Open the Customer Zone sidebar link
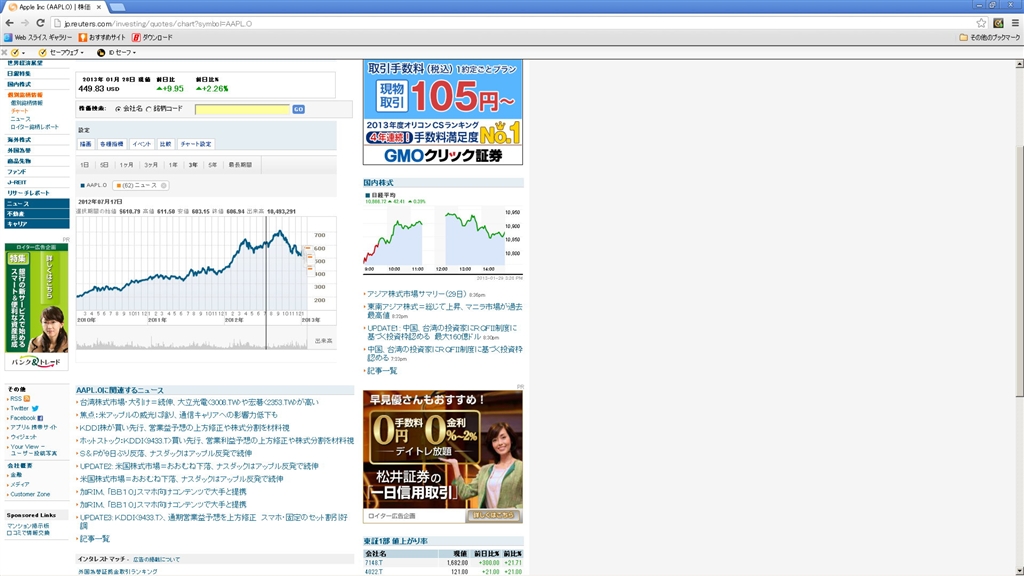The width and height of the screenshot is (1024, 576). (30, 494)
